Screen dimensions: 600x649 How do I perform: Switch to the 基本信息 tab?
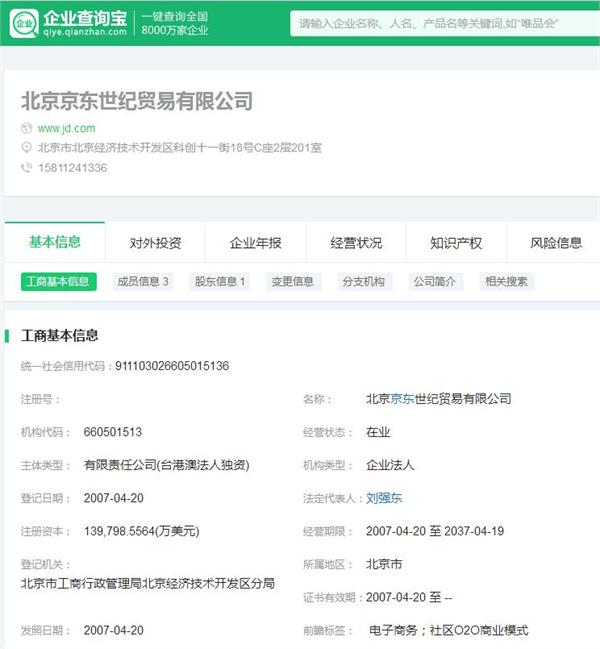tap(55, 242)
